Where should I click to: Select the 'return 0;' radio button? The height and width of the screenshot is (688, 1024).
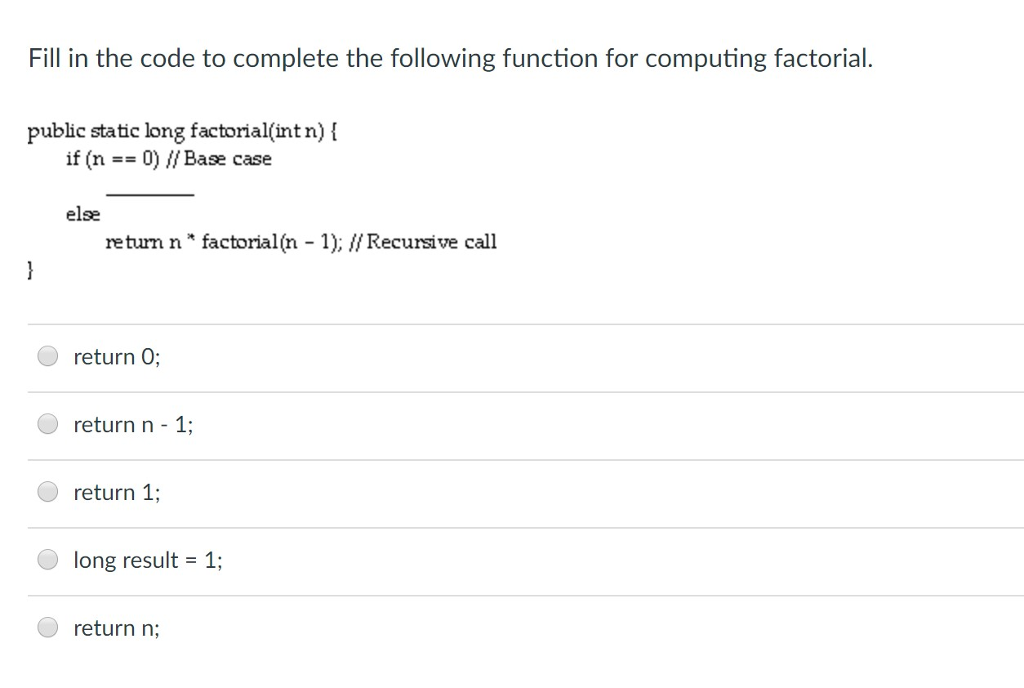click(47, 355)
